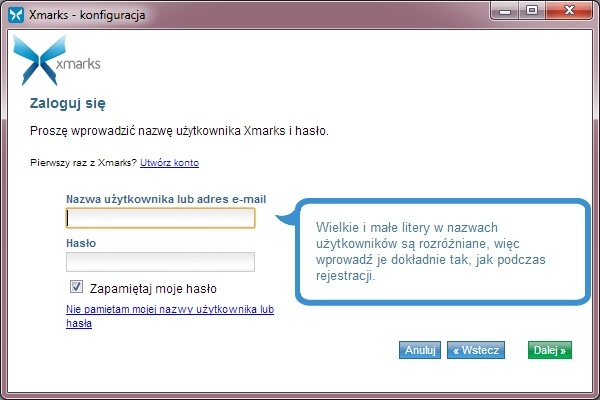
Task: Toggle the Zapamiętaj moje hasło checkbox
Action: click(76, 286)
